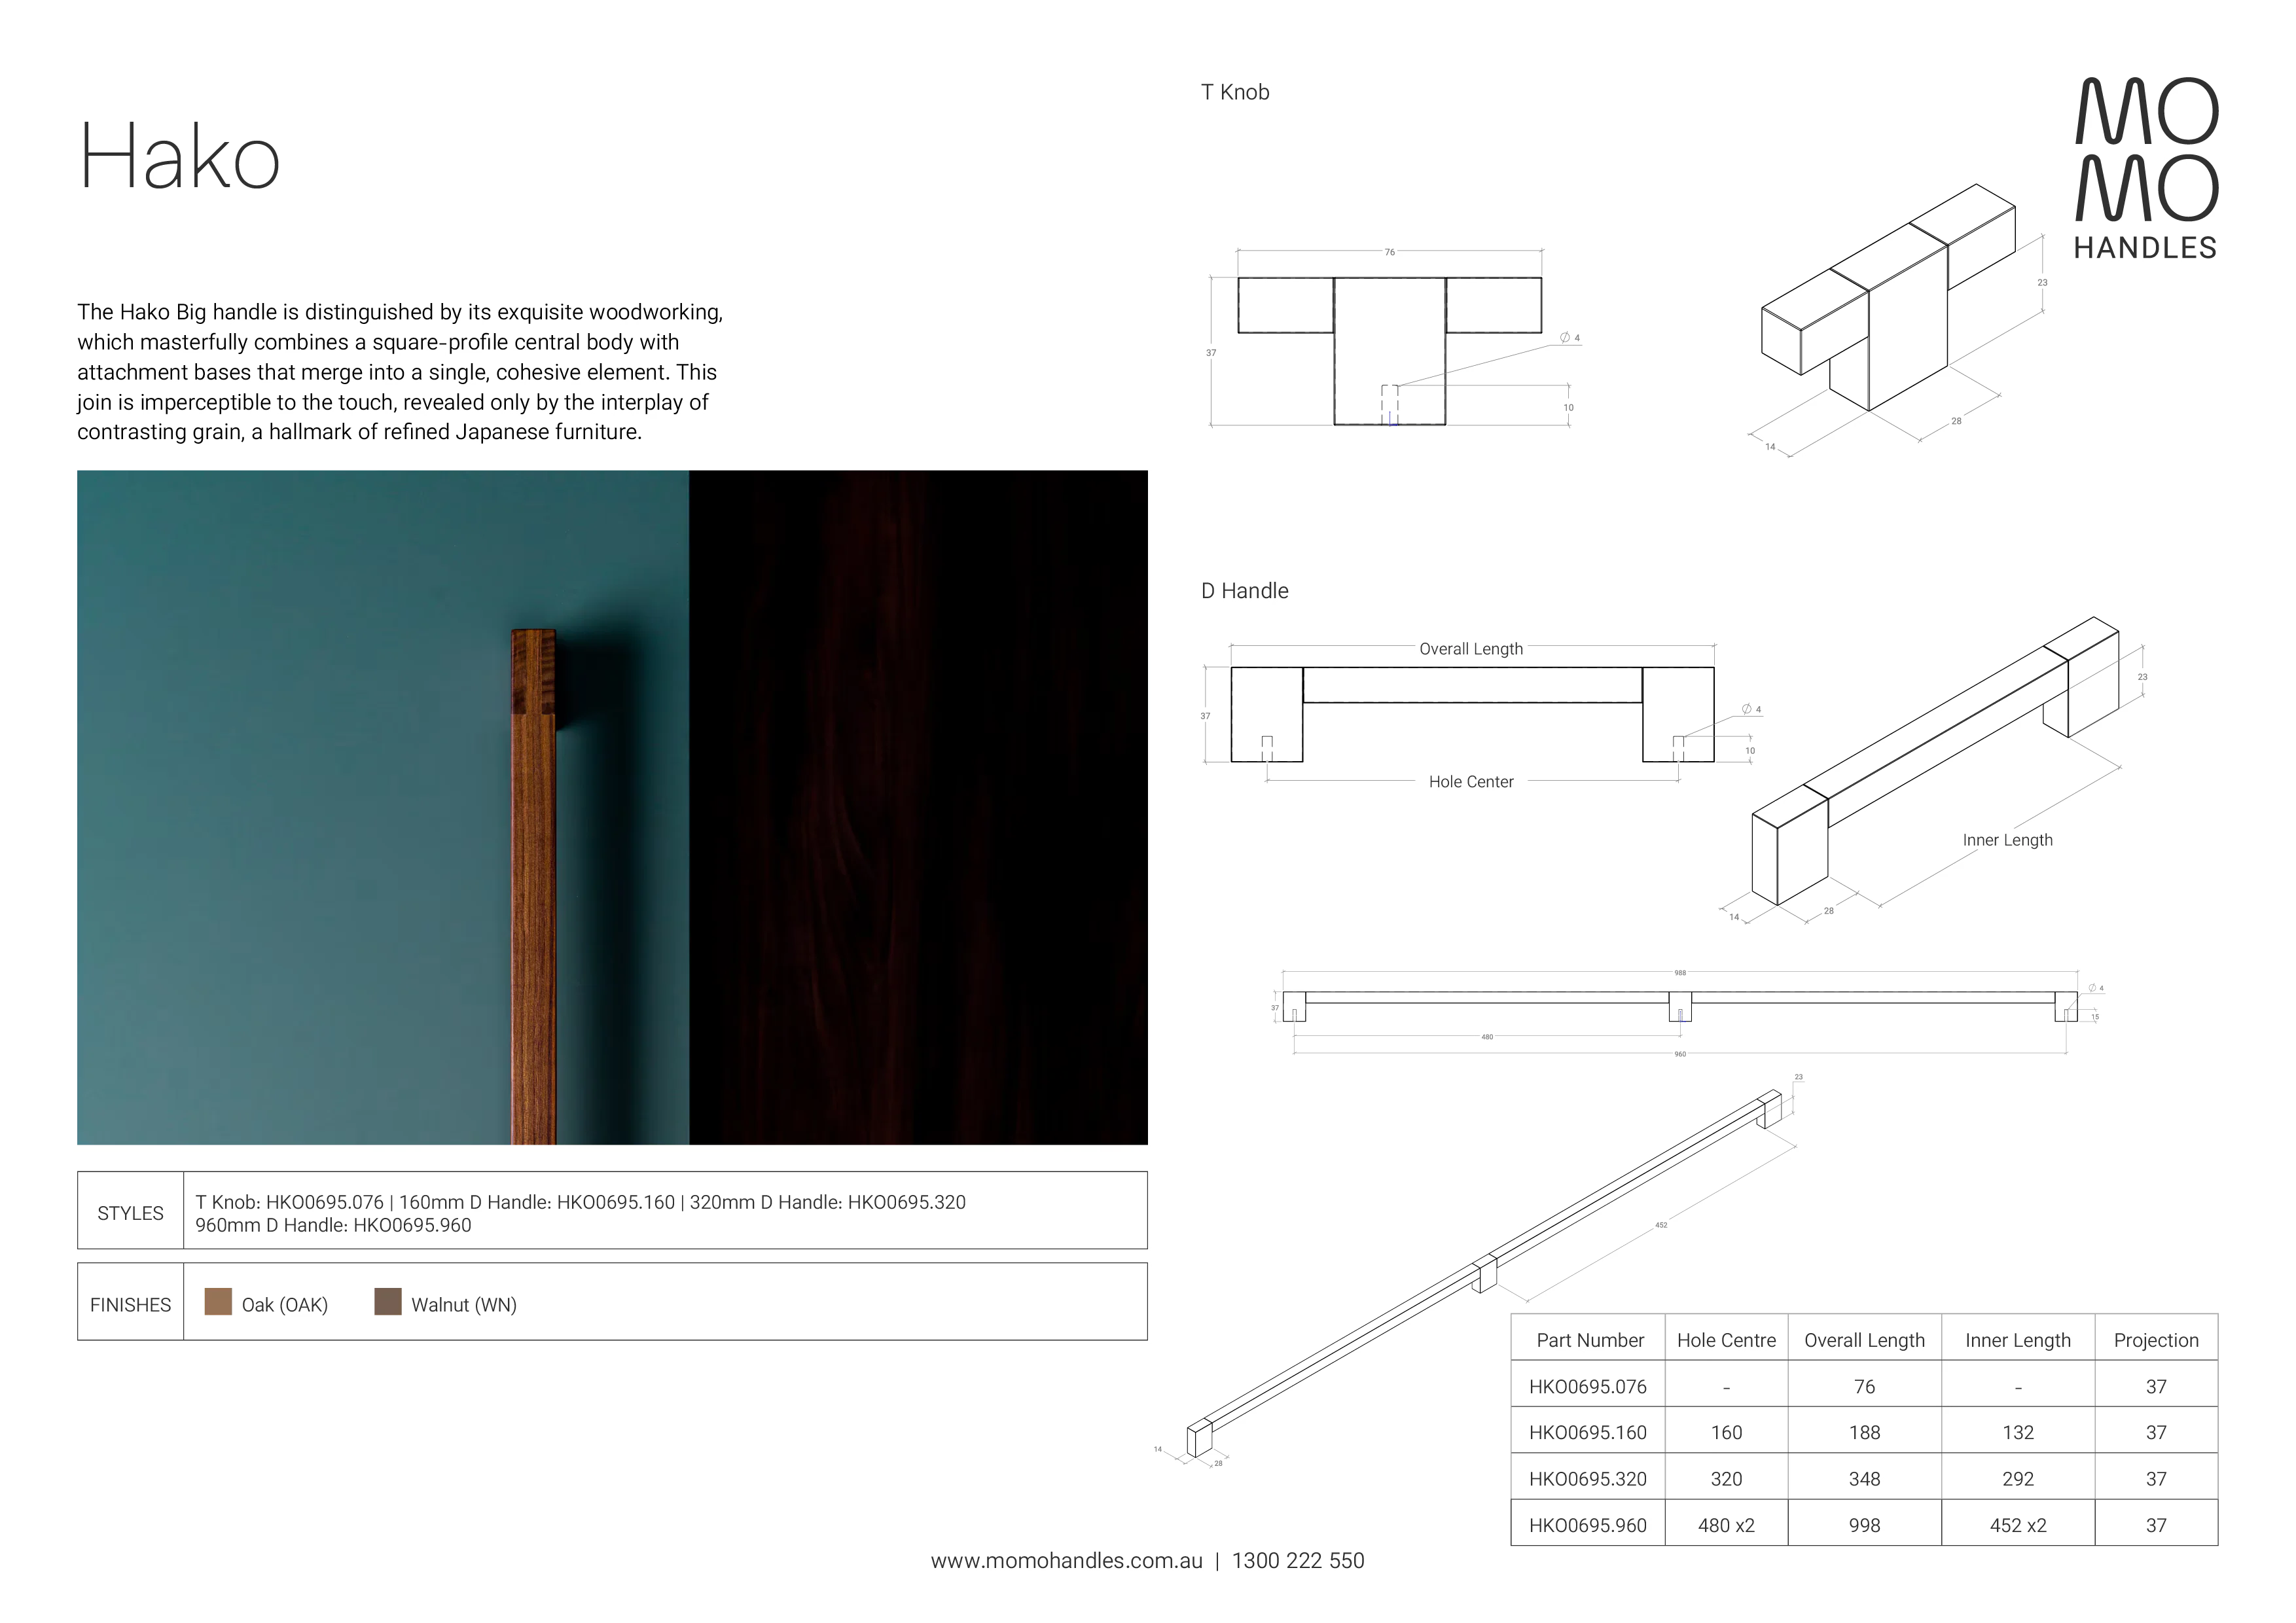Viewport: 2296px width, 1623px height.
Task: Click the MOMO Handles logo
Action: (x=2146, y=166)
